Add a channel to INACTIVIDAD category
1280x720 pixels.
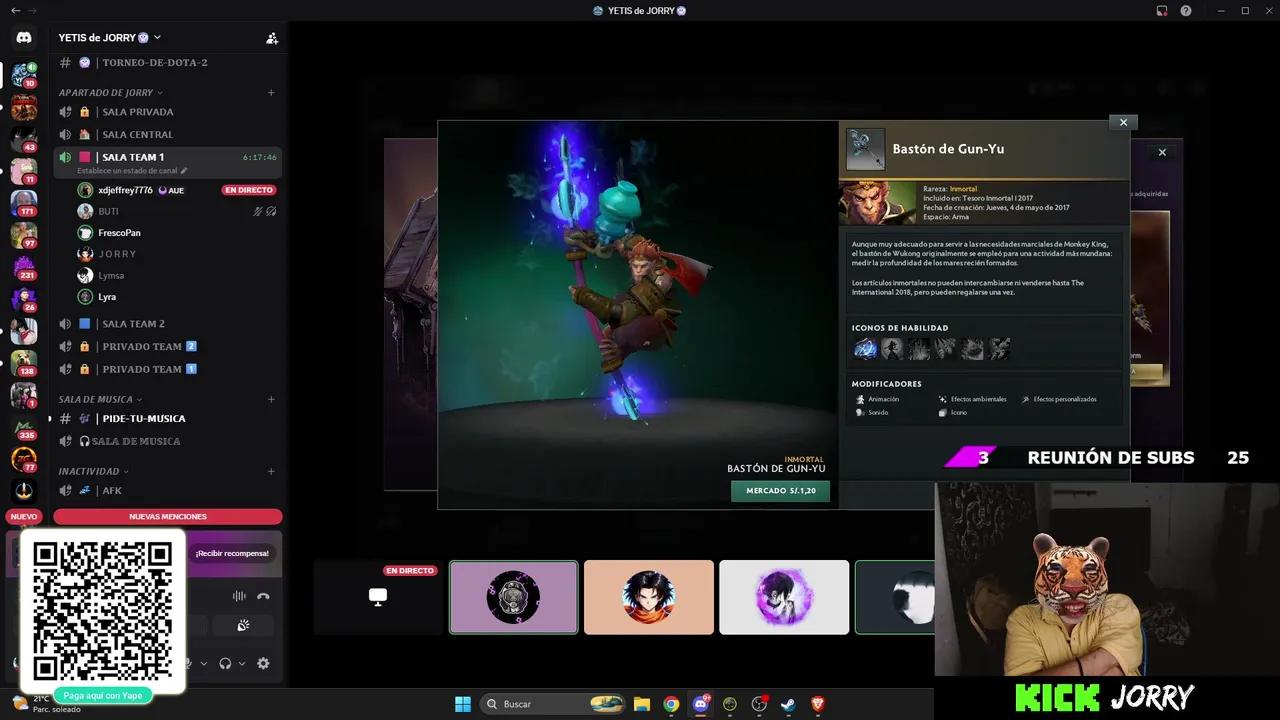coord(271,471)
